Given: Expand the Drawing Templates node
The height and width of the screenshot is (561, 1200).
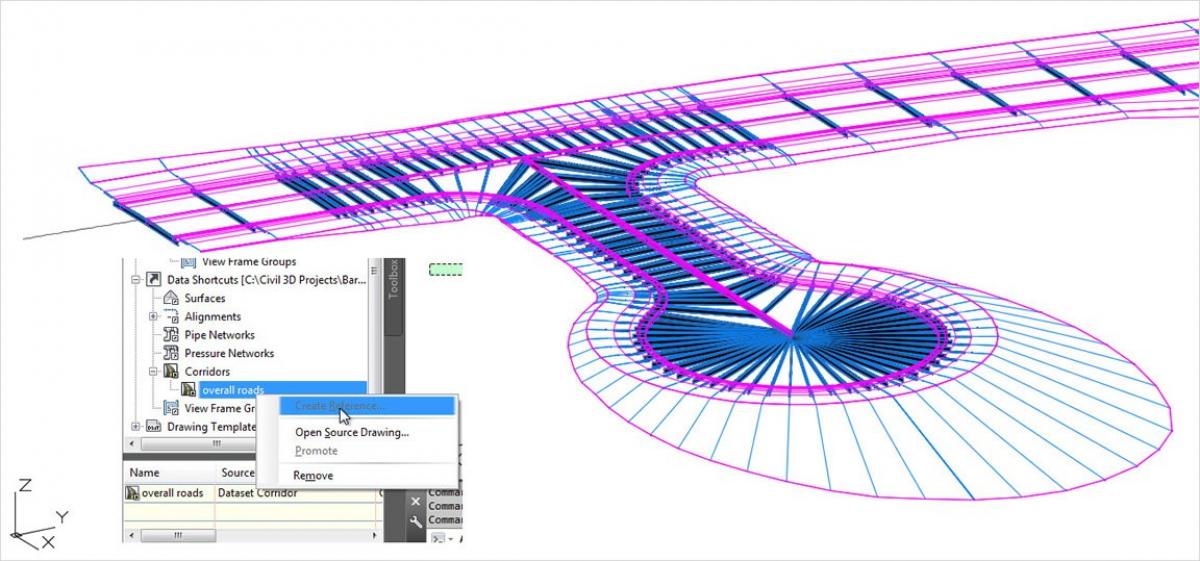Looking at the screenshot, I should tap(136, 427).
